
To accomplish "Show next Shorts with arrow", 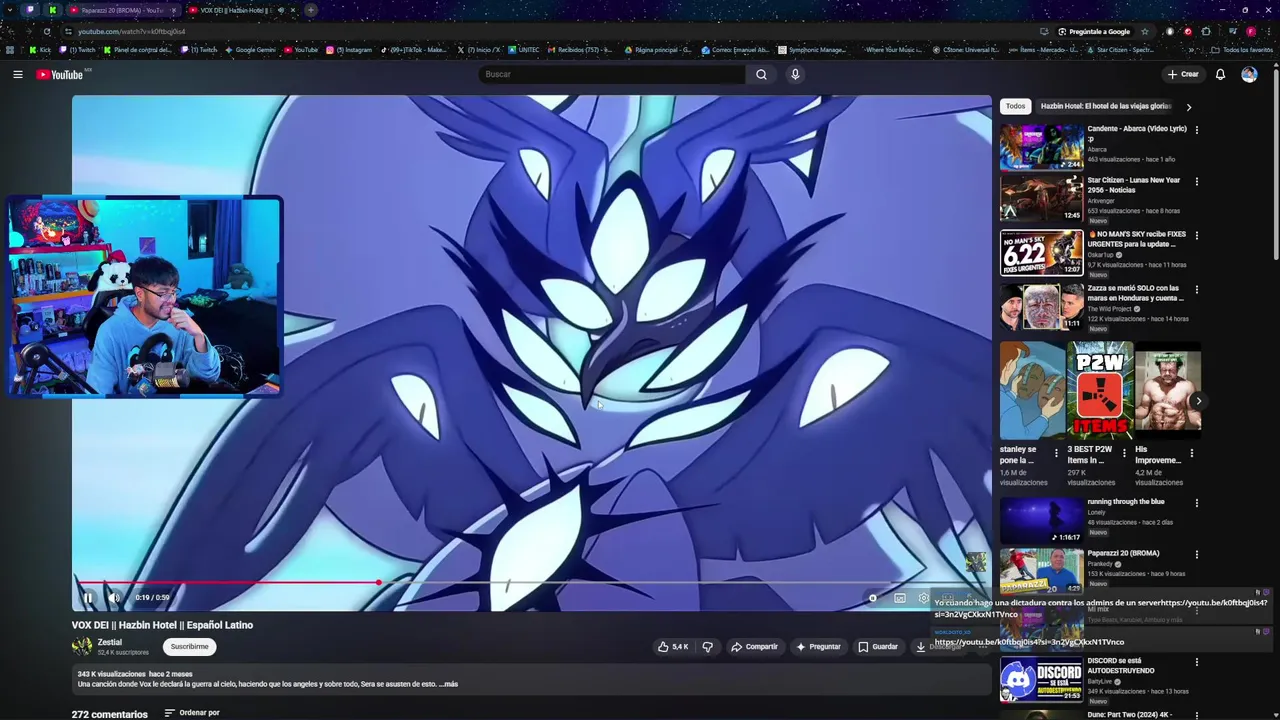I will coord(1198,401).
